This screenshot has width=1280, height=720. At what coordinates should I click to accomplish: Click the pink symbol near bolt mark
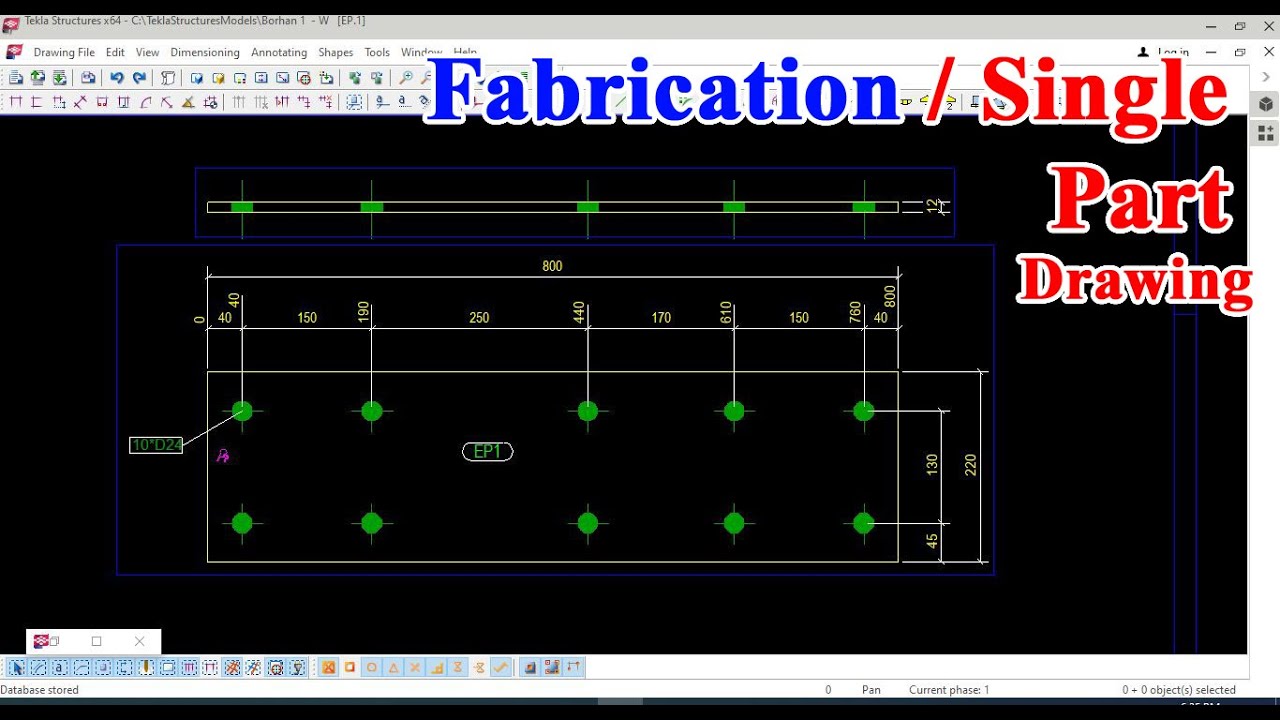pos(223,455)
